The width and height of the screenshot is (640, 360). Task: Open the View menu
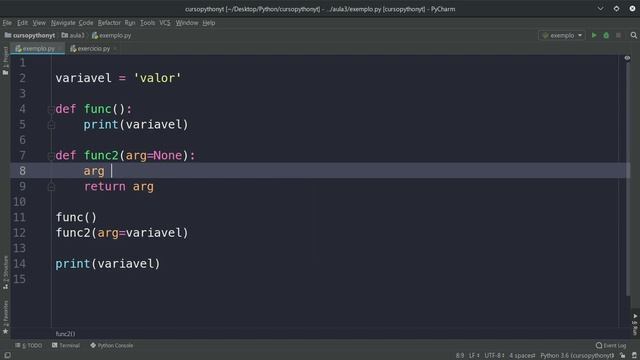[39, 23]
